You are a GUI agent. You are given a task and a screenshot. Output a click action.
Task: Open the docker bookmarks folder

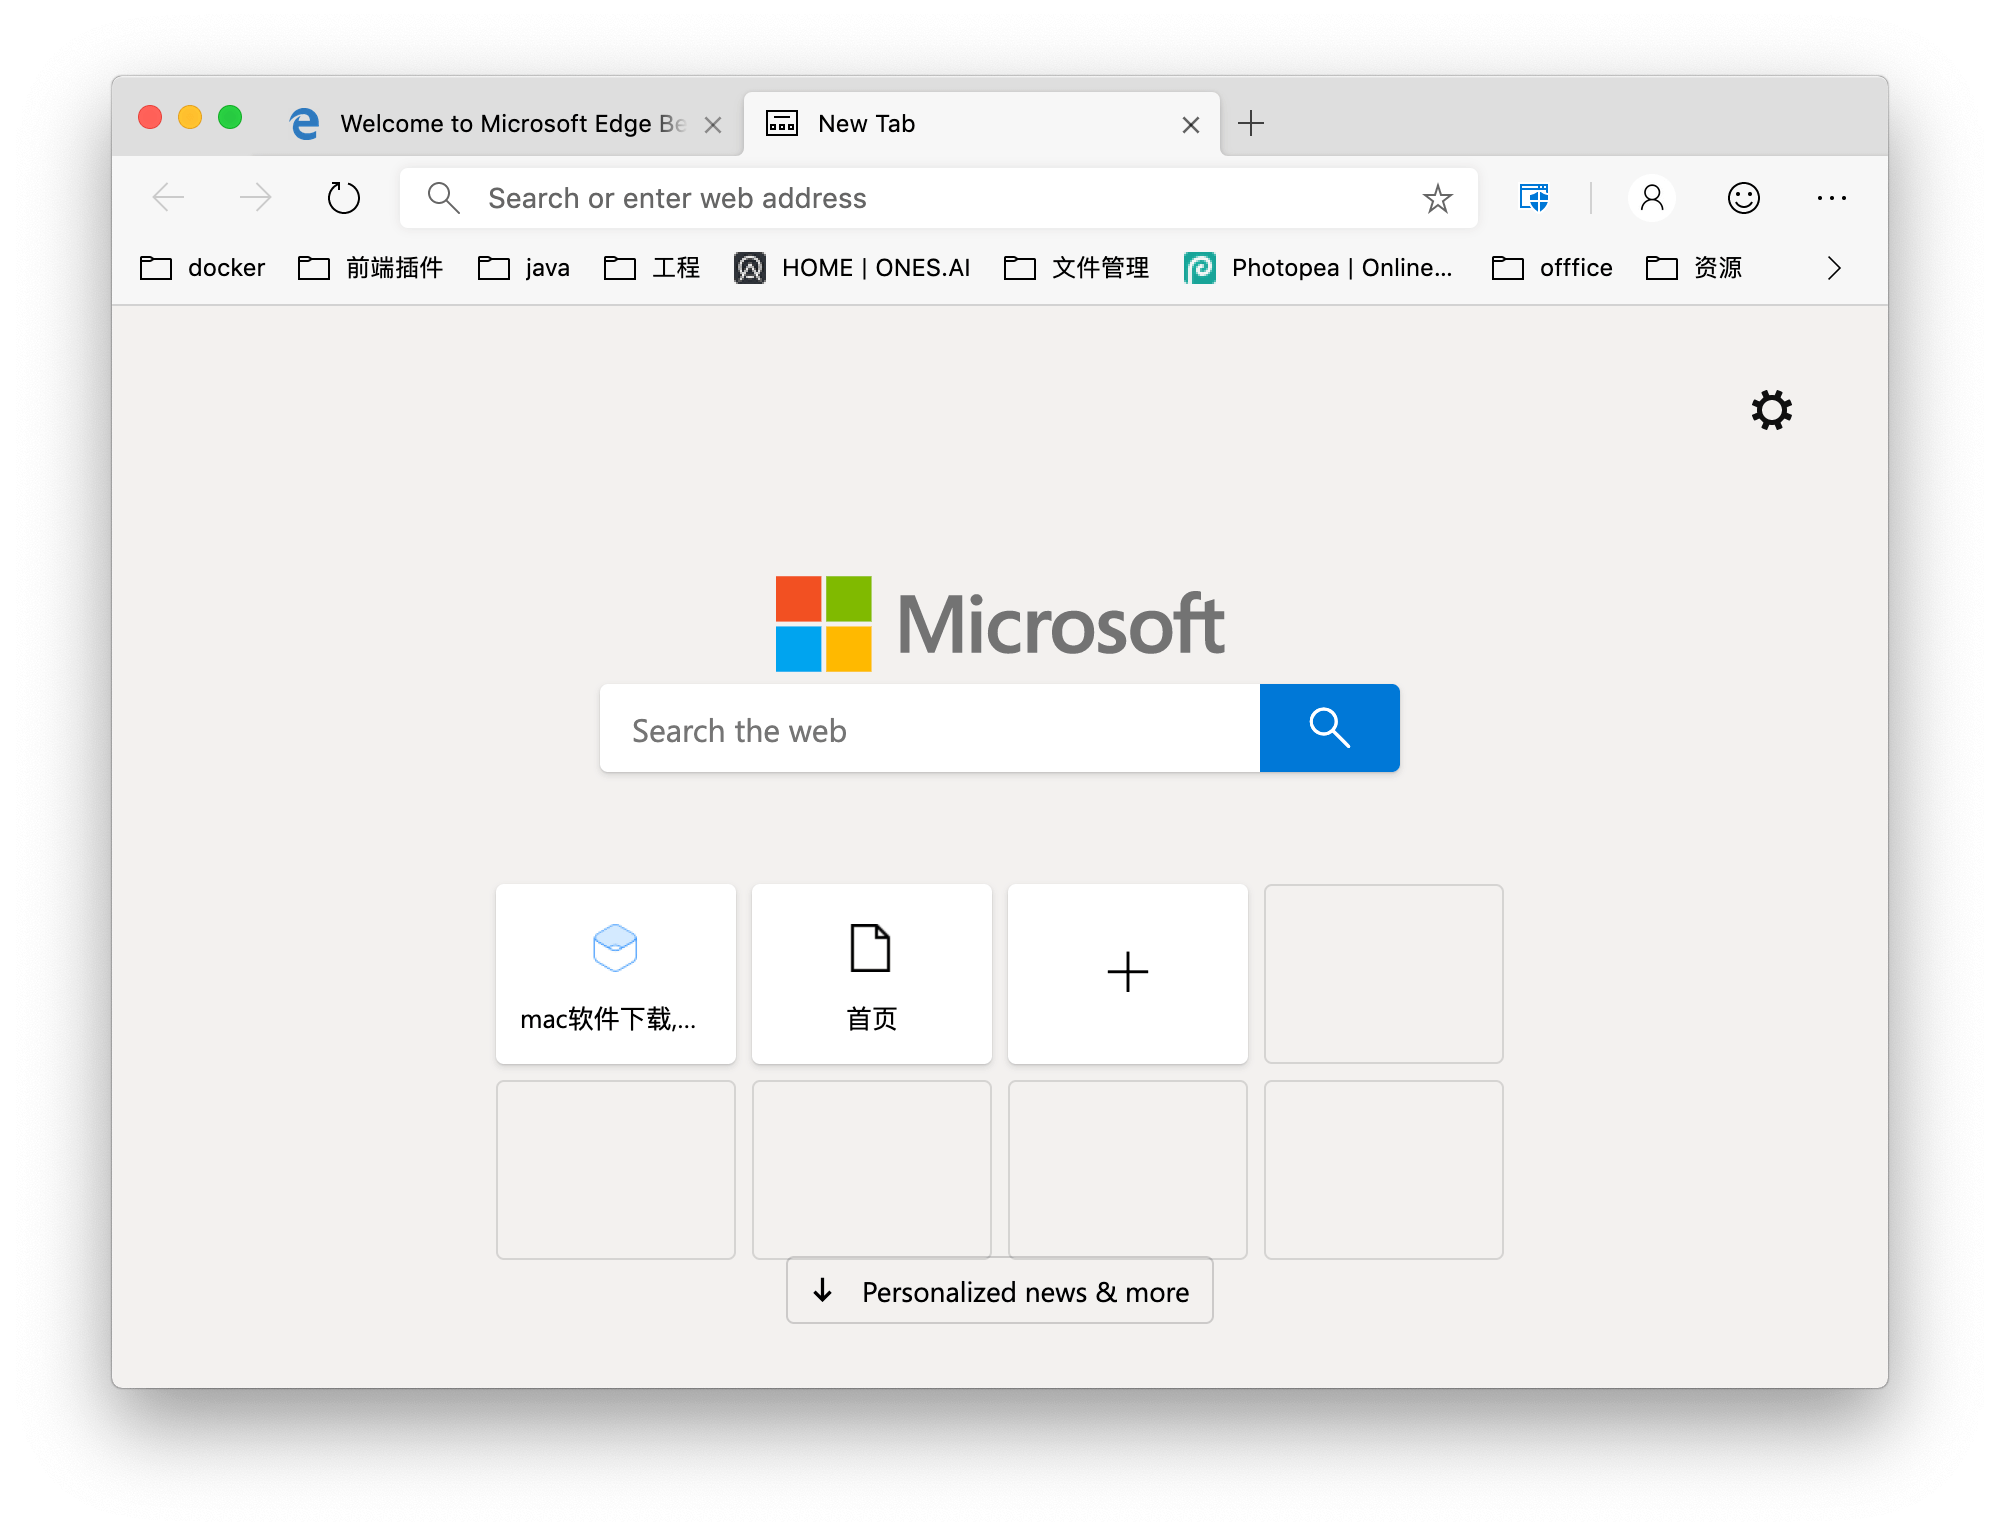pyautogui.click(x=202, y=267)
